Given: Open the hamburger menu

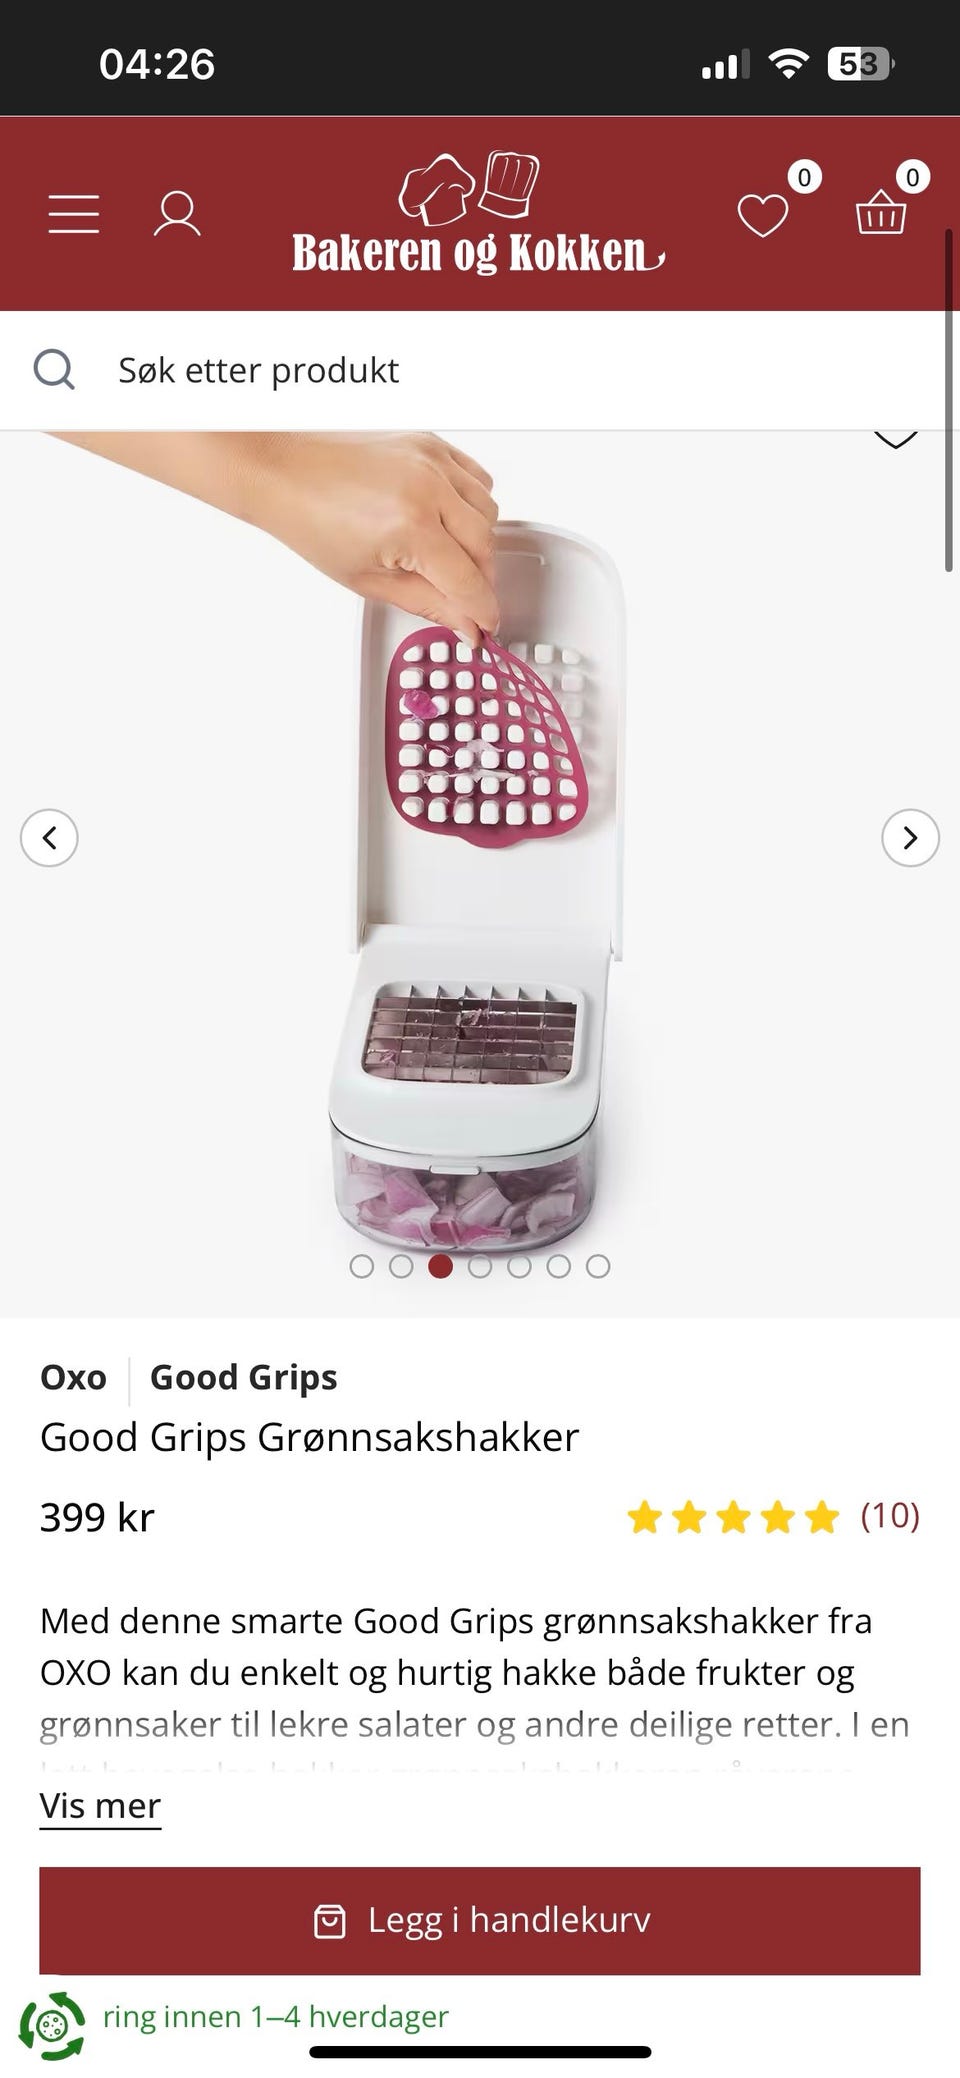Looking at the screenshot, I should (x=74, y=214).
